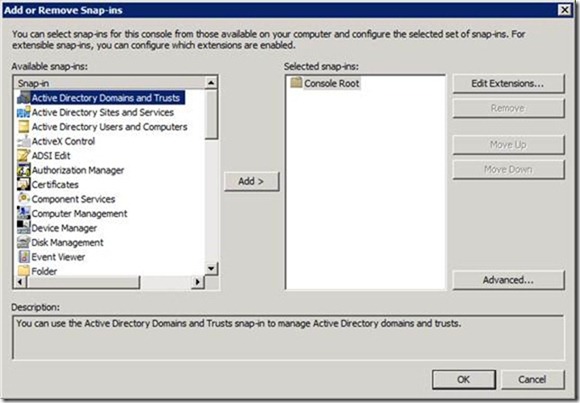Click the Device Manager icon
580x403 pixels.
pyautogui.click(x=24, y=228)
